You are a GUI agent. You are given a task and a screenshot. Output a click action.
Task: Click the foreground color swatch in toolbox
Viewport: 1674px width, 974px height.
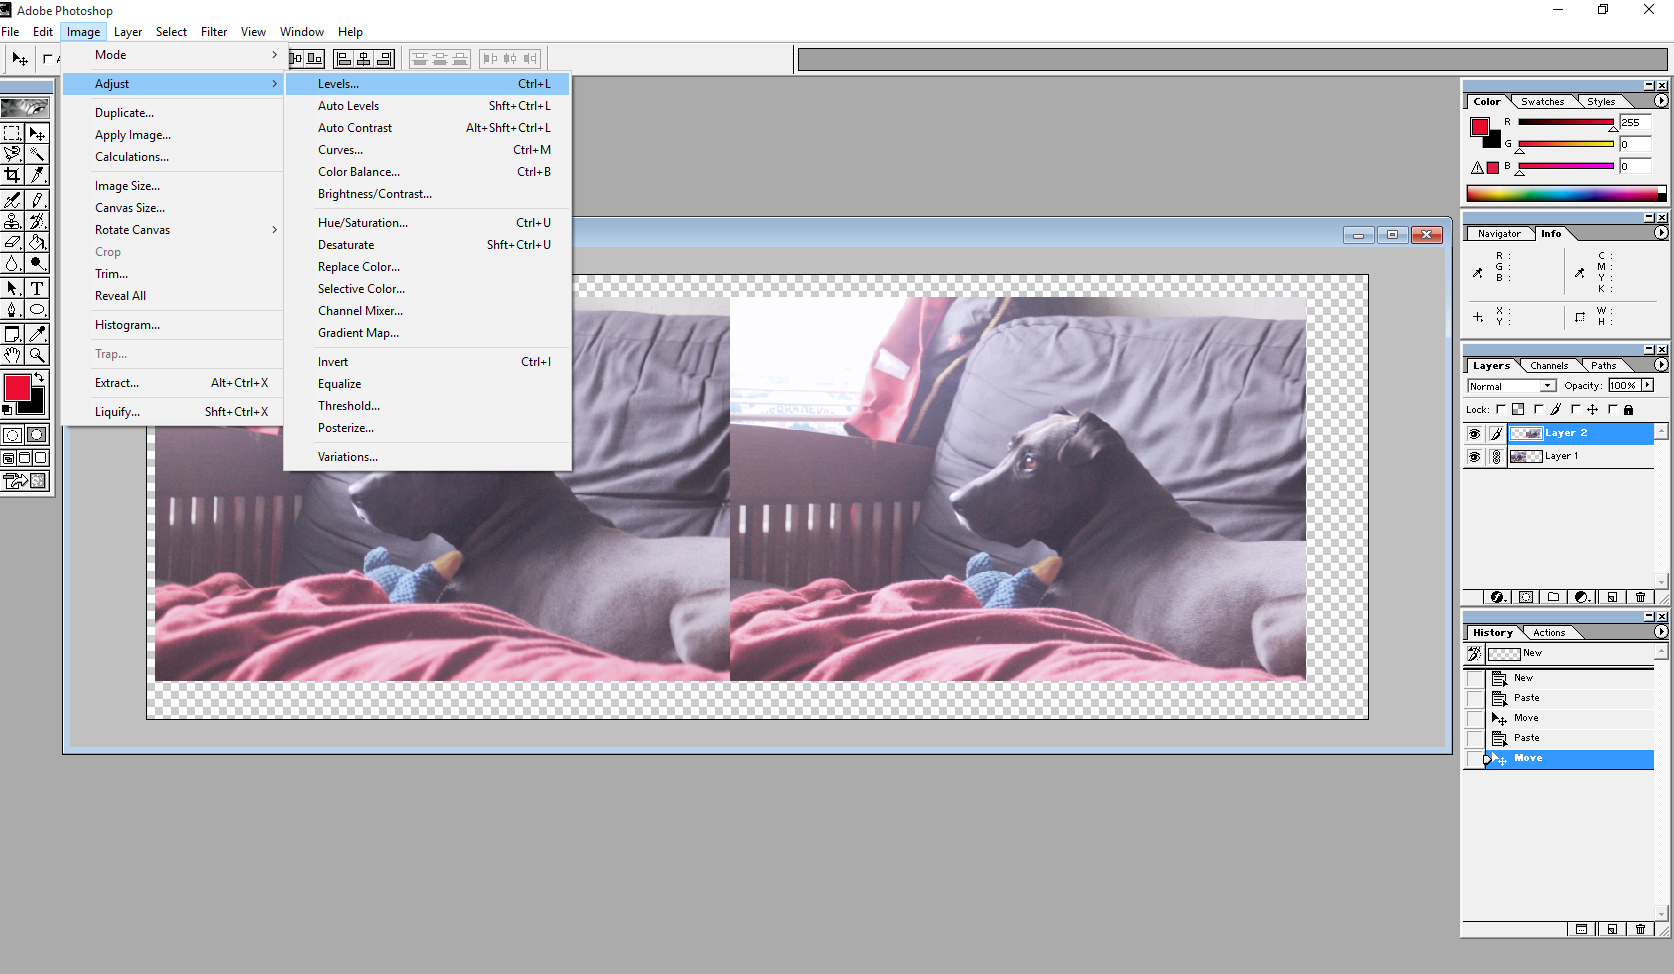(x=16, y=387)
